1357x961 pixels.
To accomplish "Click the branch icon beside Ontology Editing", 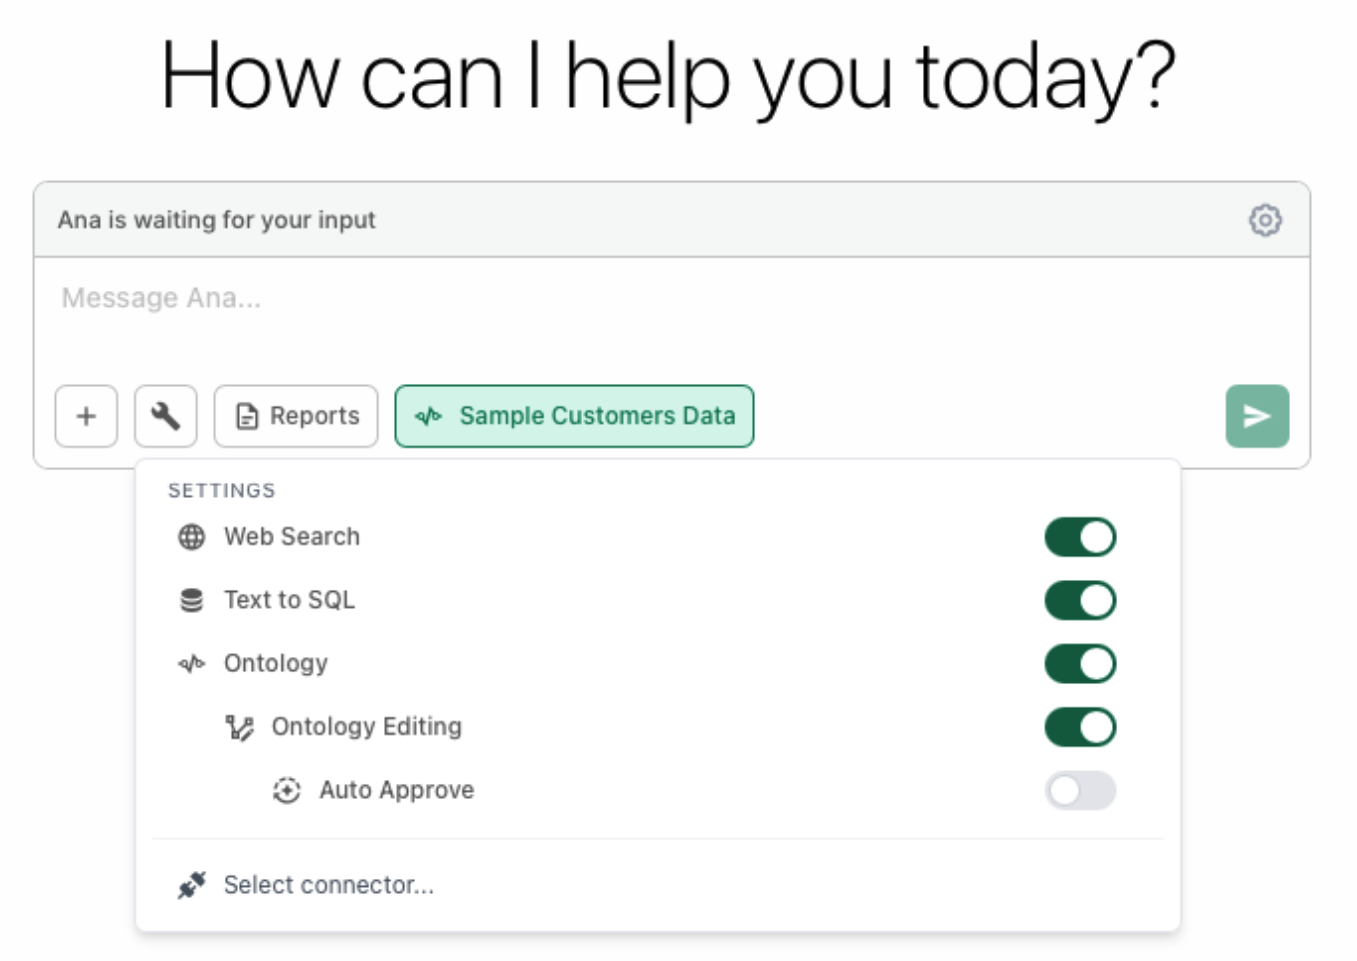I will 240,727.
